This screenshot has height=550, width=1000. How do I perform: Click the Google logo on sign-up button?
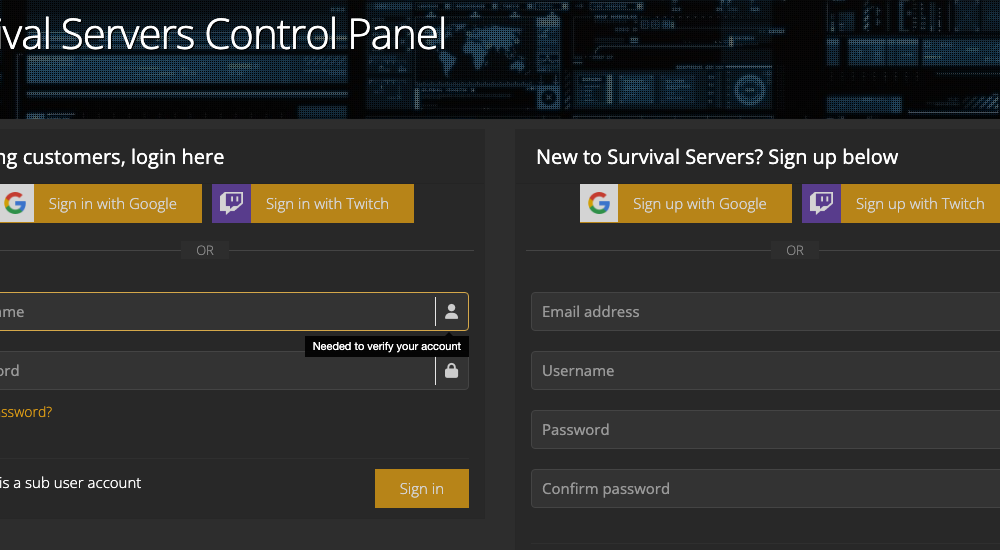(599, 204)
